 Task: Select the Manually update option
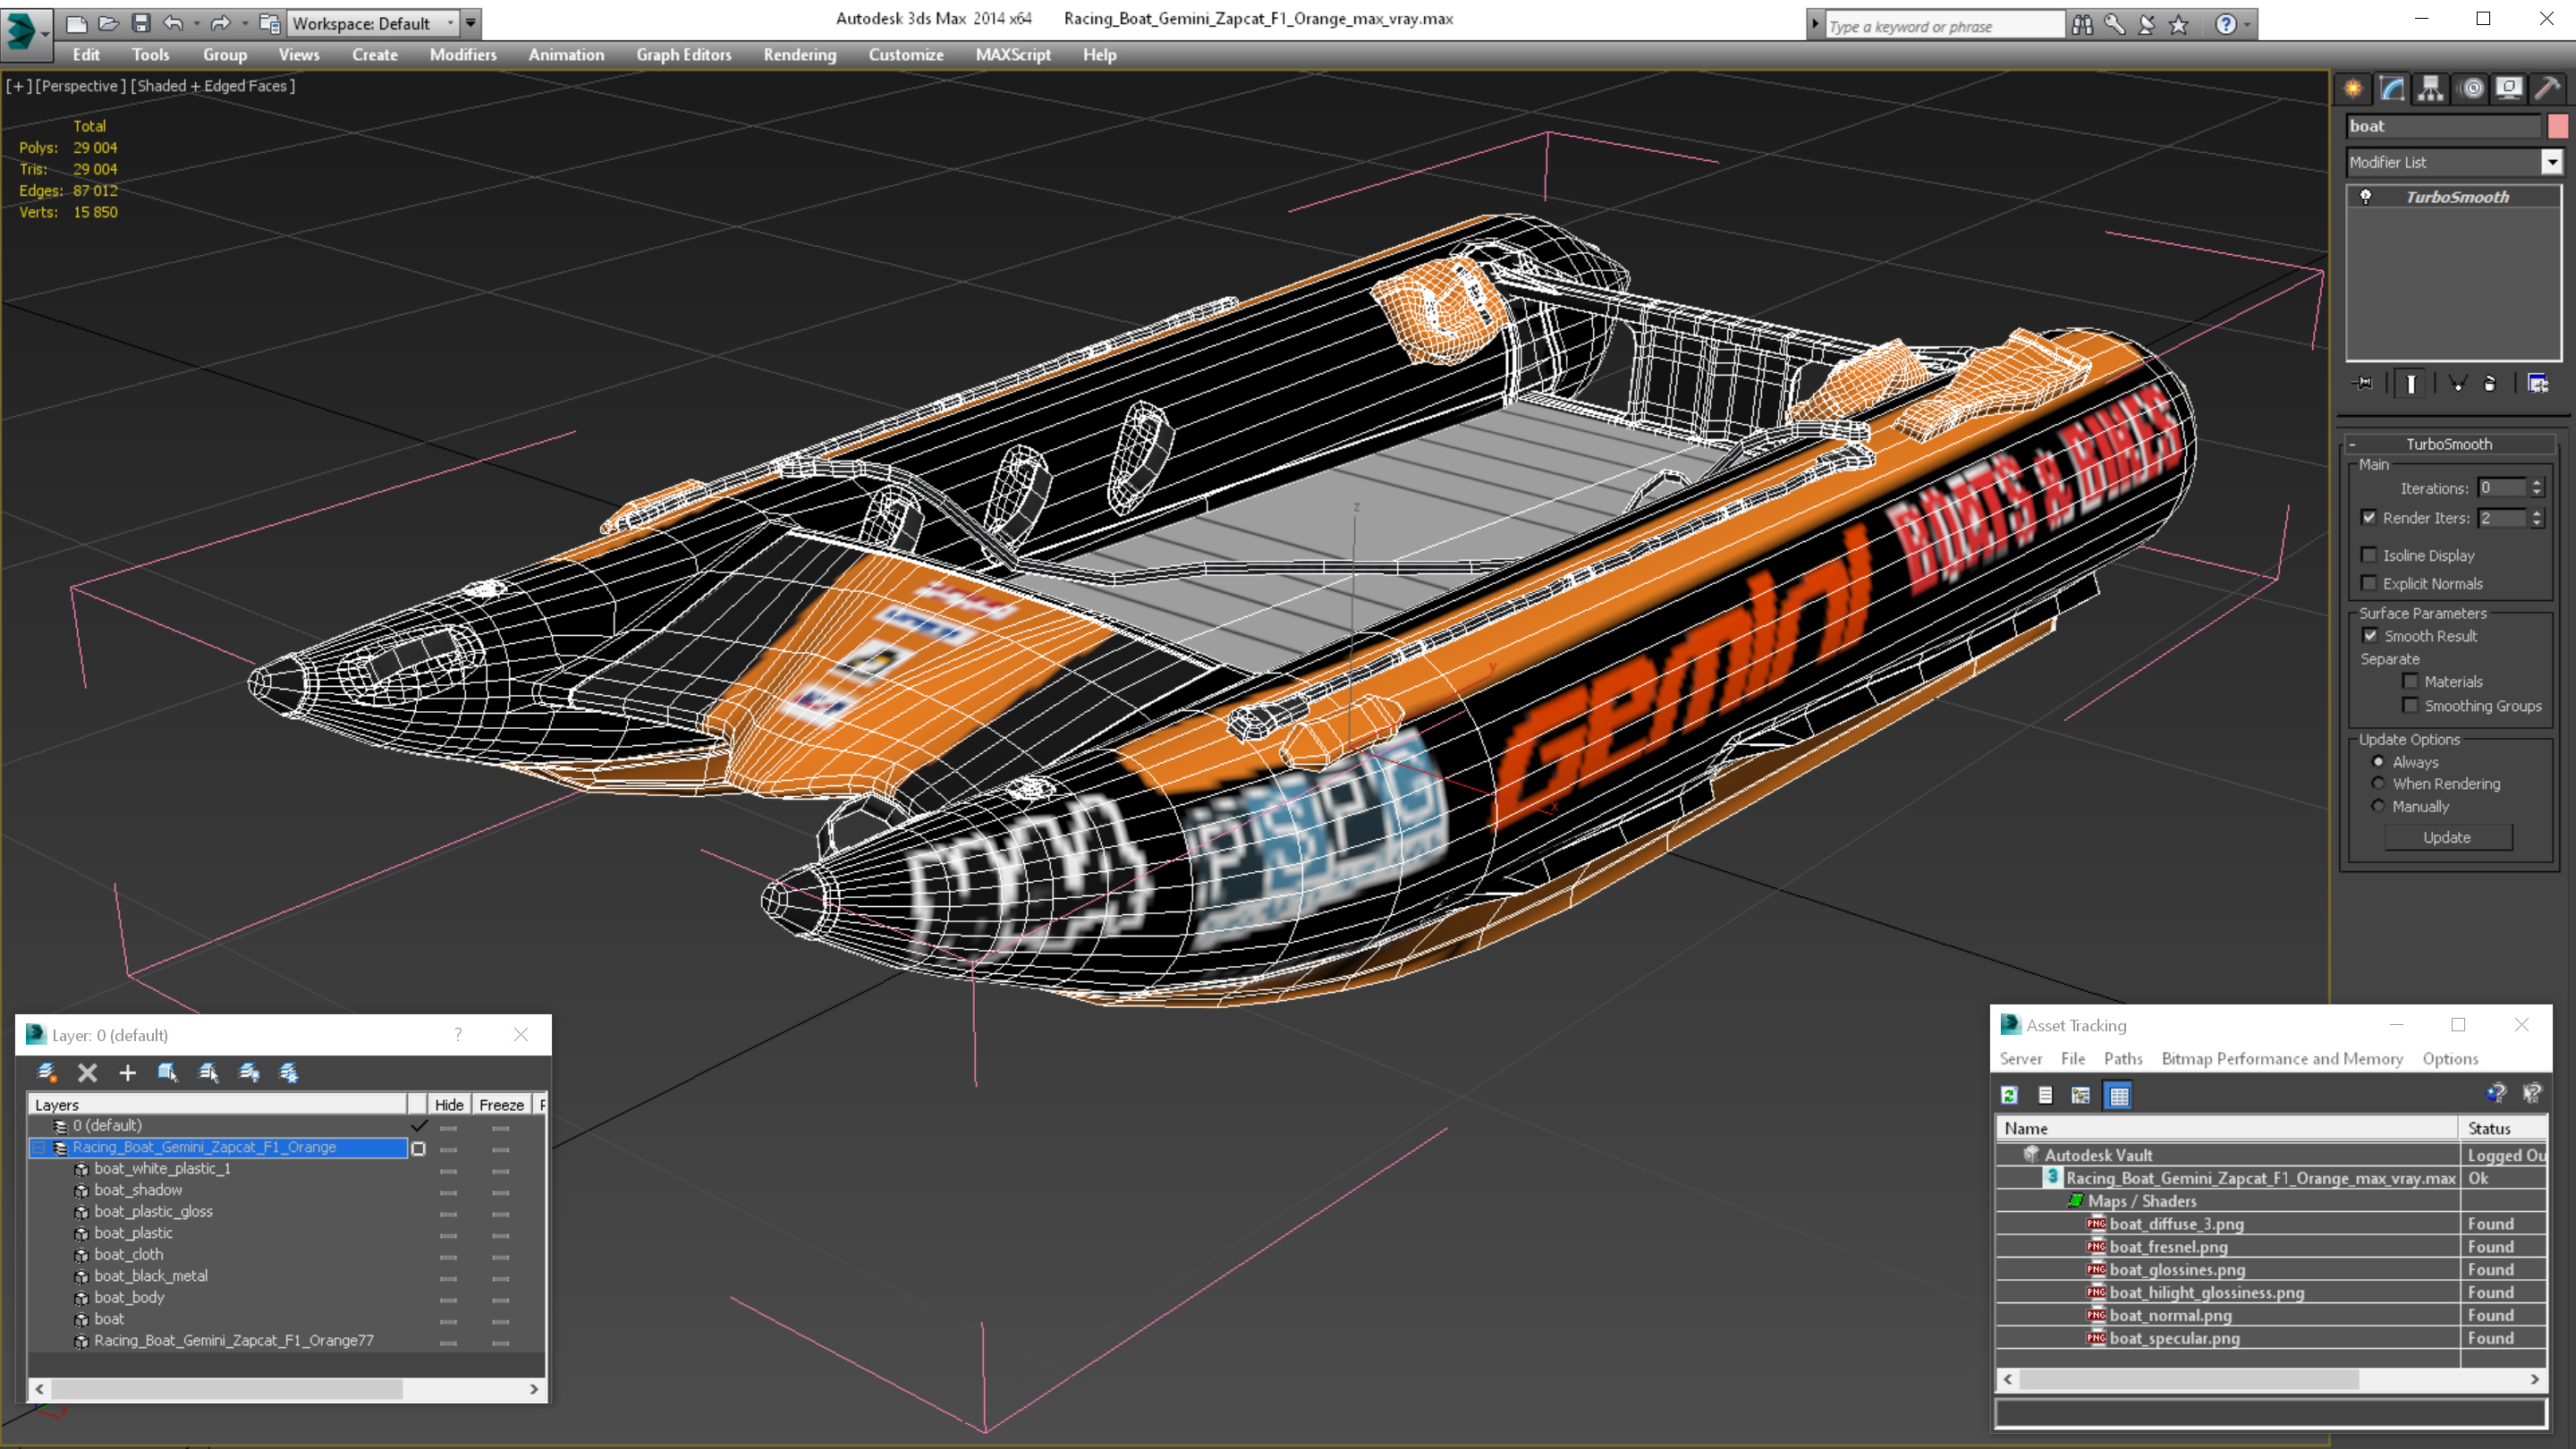click(x=2379, y=806)
